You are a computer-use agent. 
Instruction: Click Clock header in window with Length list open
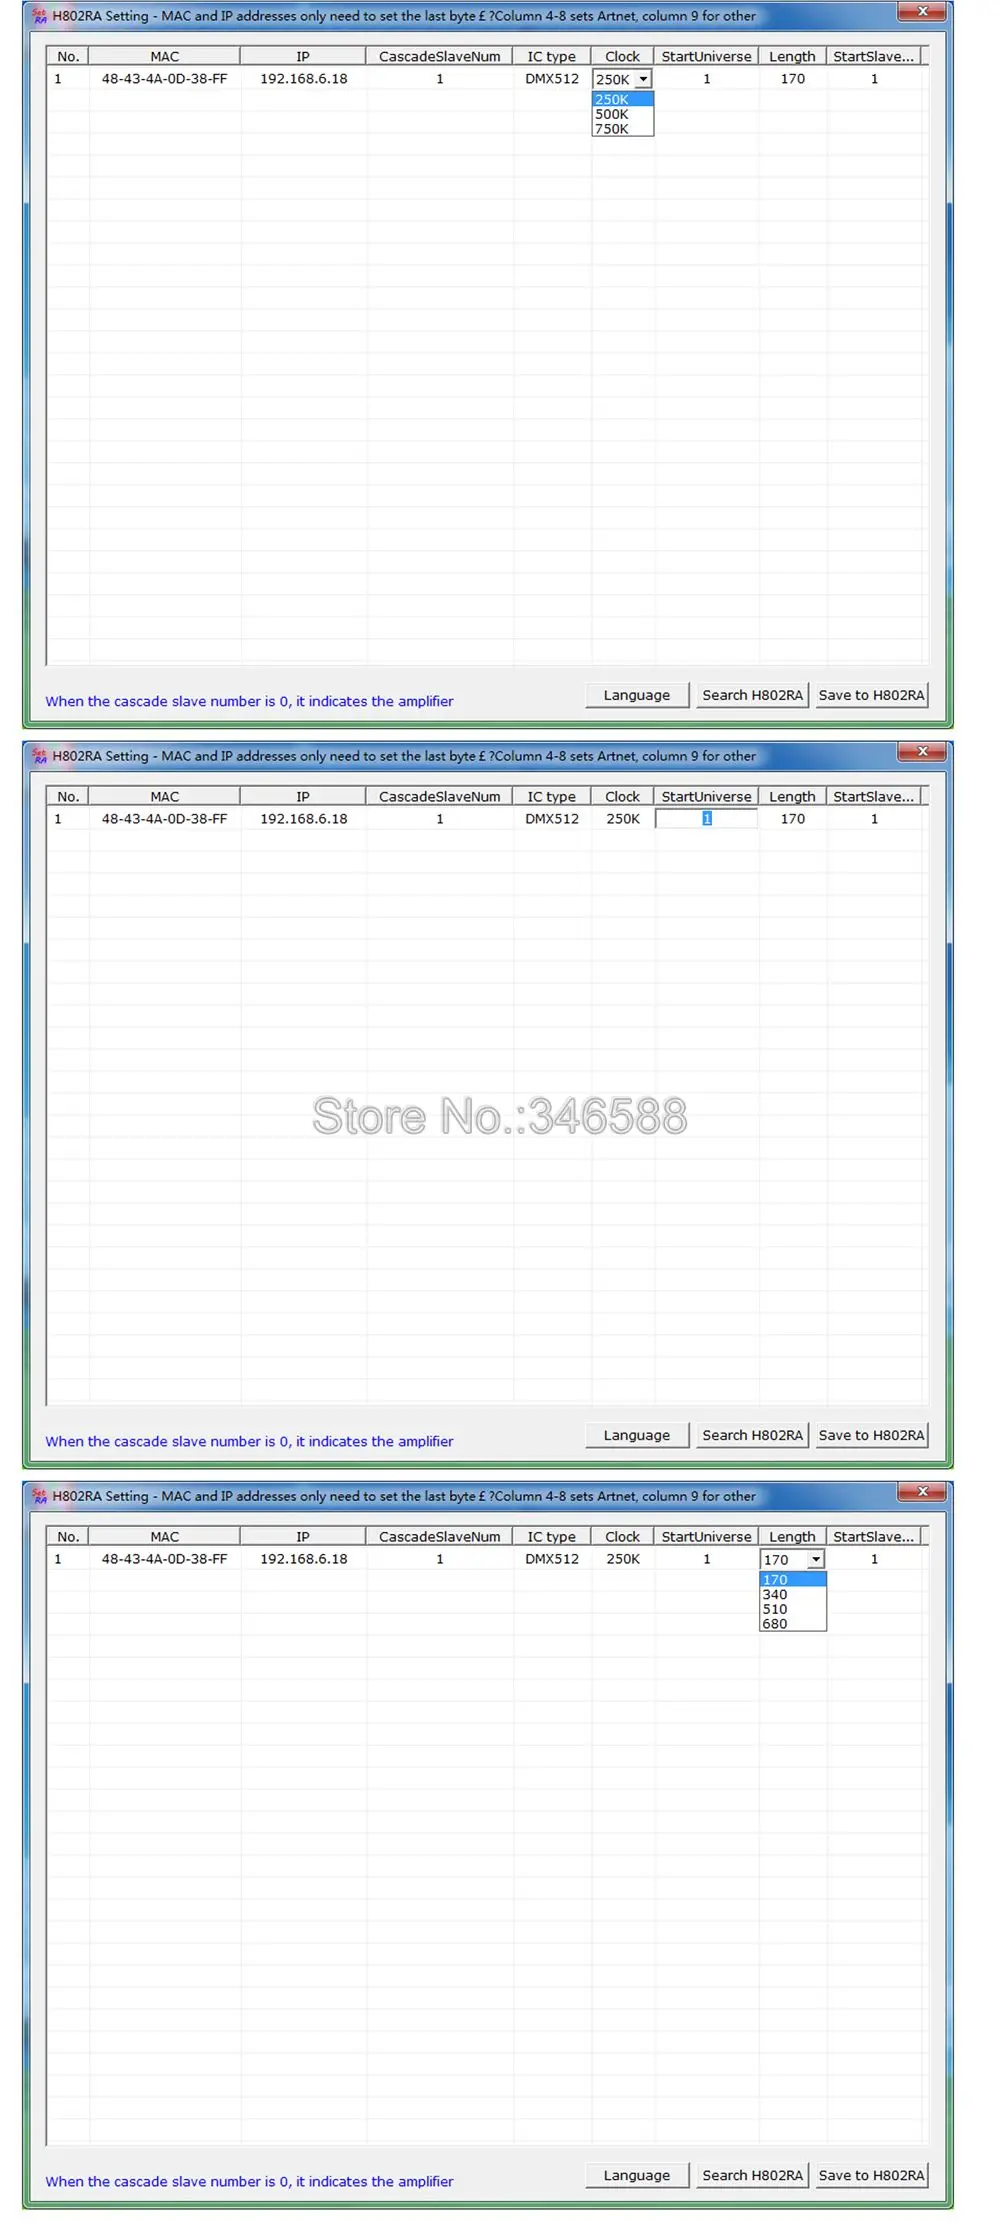pos(622,1537)
